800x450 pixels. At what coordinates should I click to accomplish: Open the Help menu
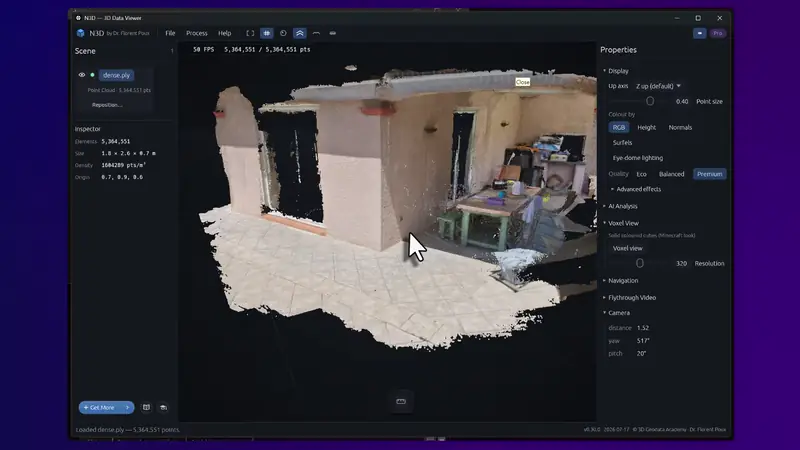point(224,33)
